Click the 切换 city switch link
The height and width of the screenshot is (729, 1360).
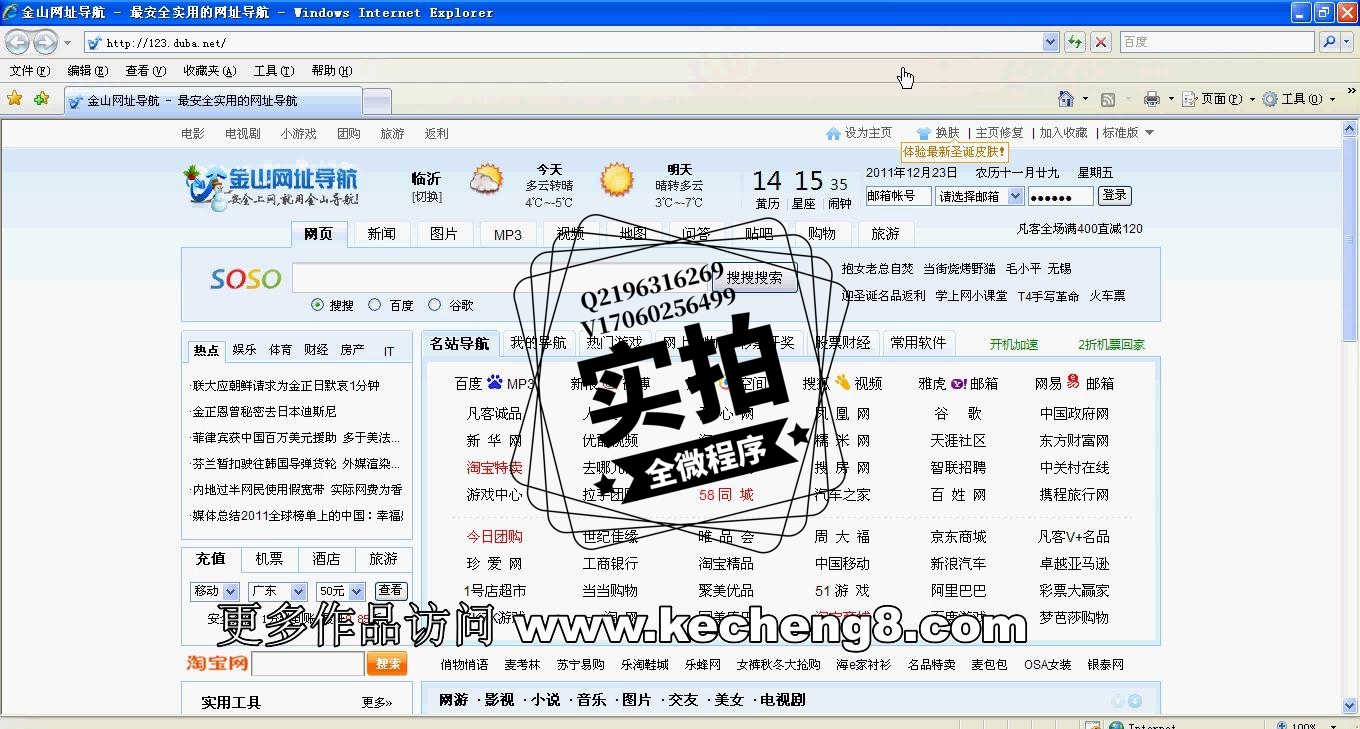tap(426, 197)
